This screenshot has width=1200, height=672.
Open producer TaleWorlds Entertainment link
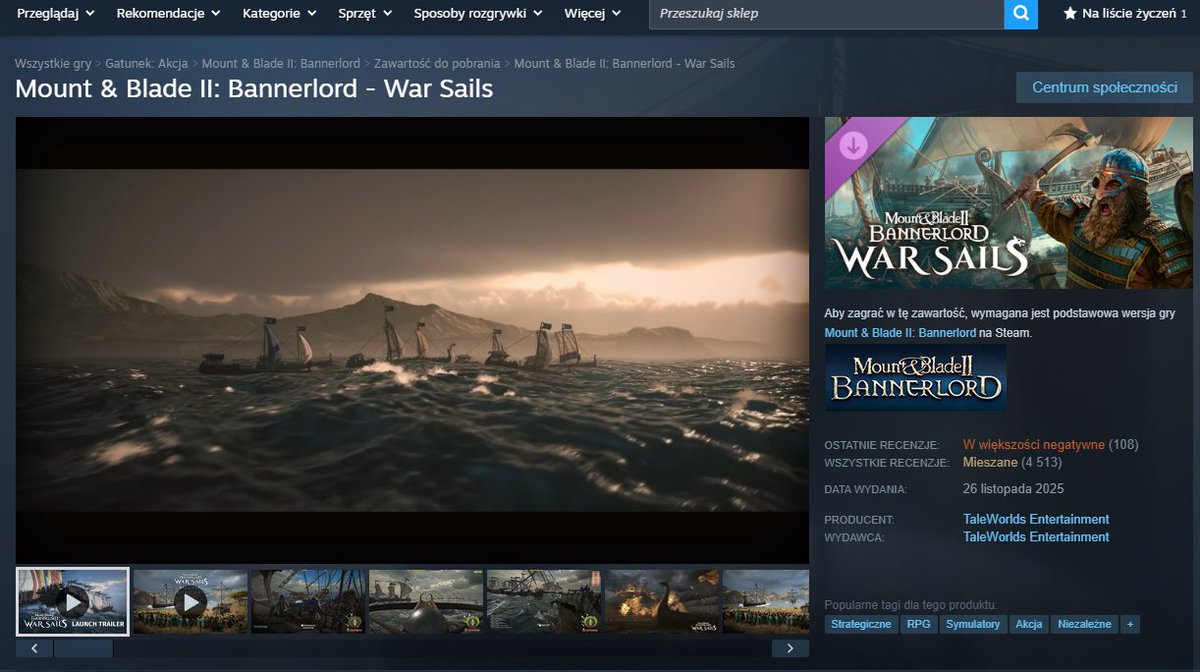pos(1036,519)
